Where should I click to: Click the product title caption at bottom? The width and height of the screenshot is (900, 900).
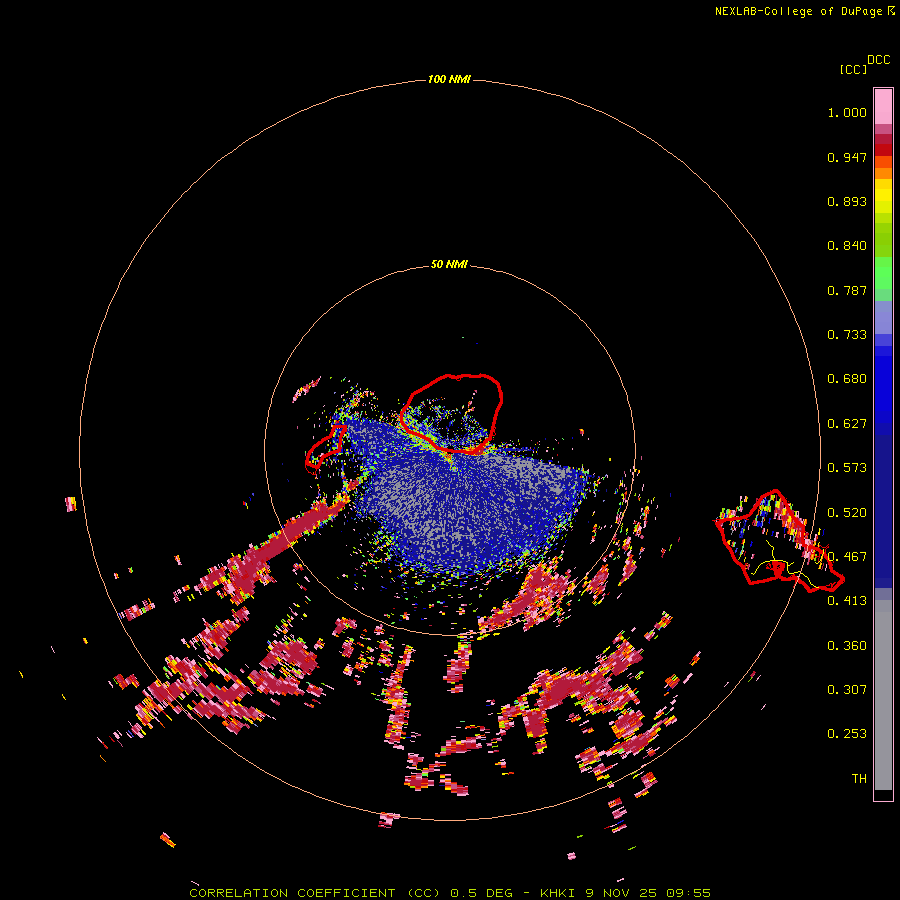[x=450, y=893]
